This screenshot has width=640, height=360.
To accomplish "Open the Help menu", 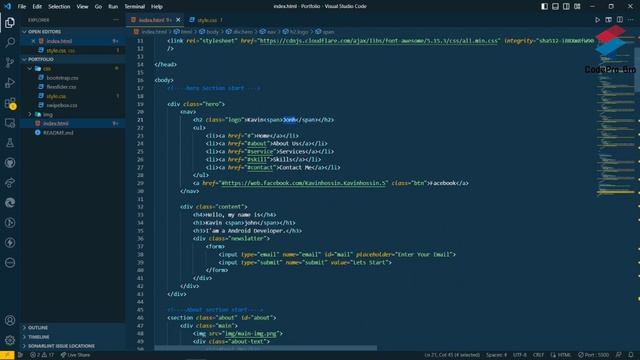I will coord(157,7).
